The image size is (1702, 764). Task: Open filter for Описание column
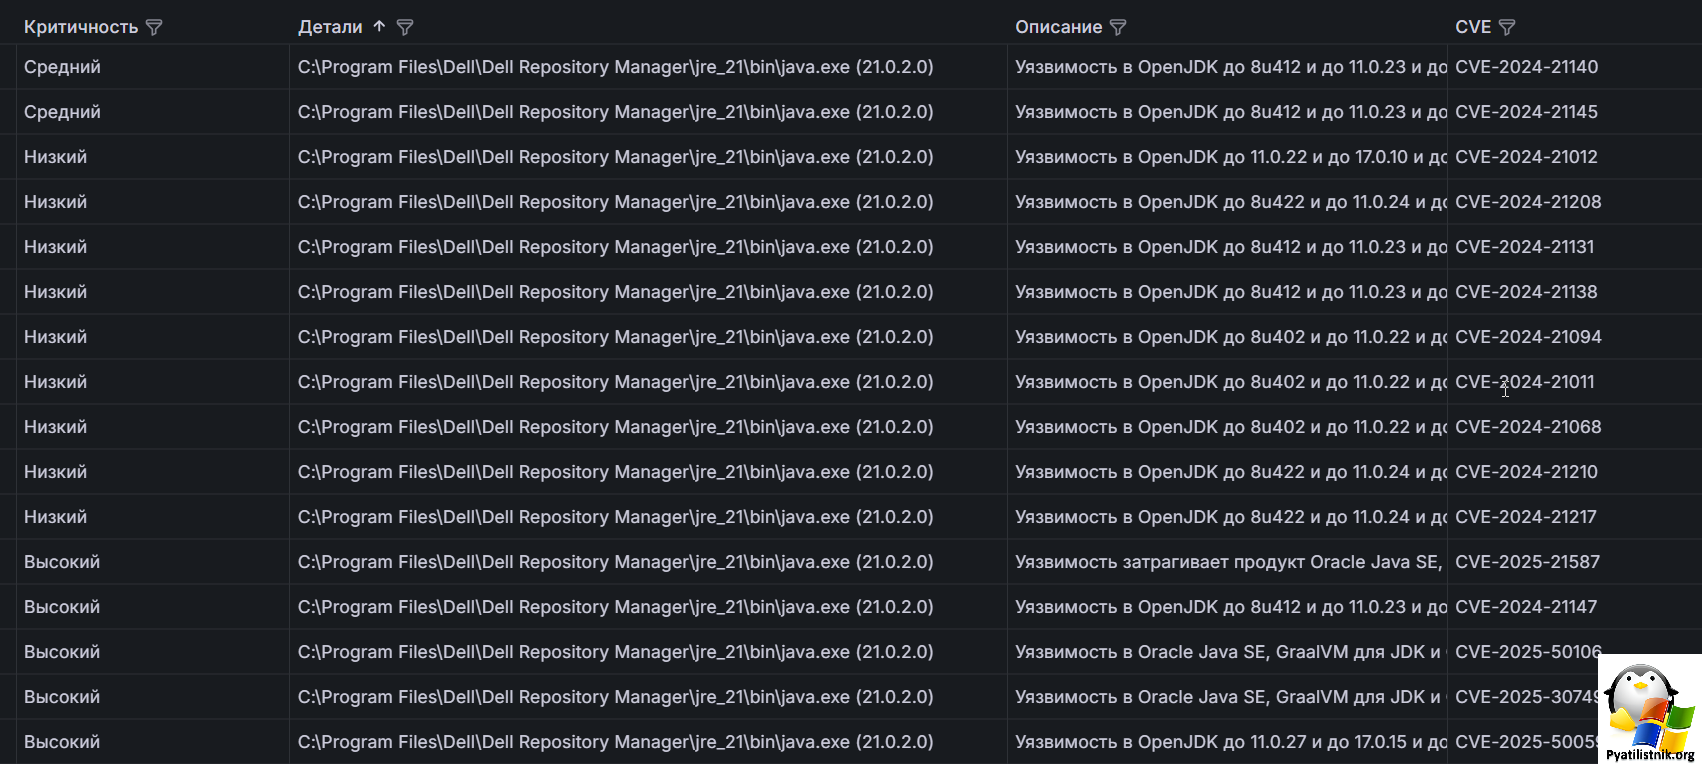pos(1118,28)
